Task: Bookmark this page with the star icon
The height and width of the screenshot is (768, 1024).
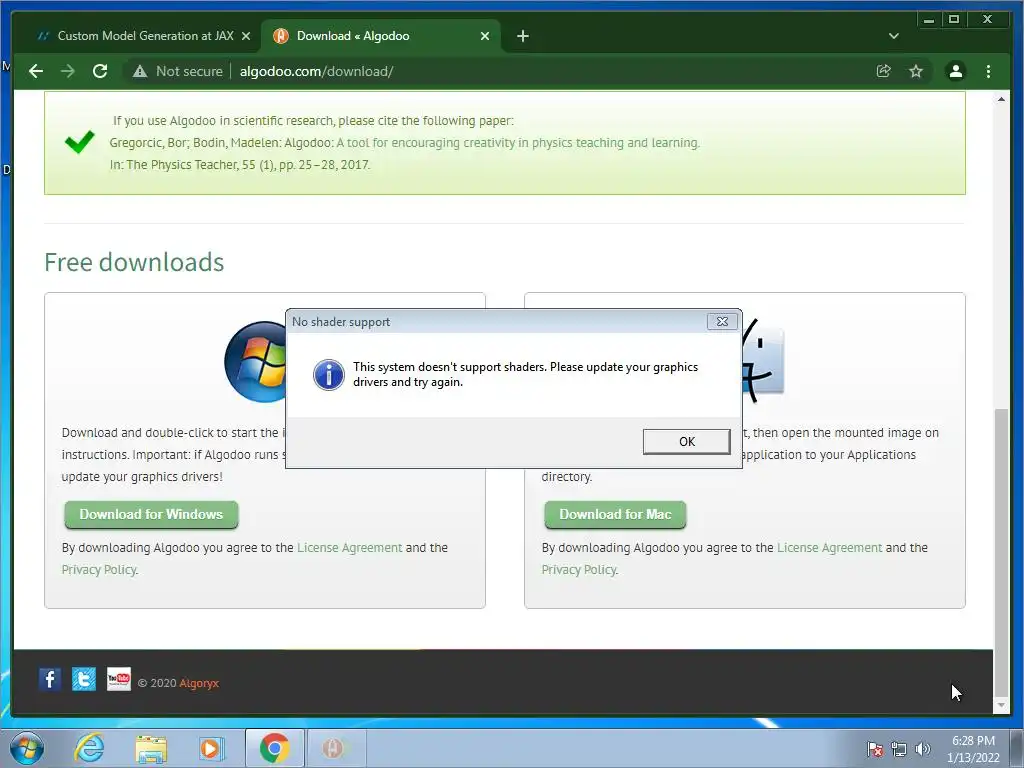Action: (x=916, y=71)
